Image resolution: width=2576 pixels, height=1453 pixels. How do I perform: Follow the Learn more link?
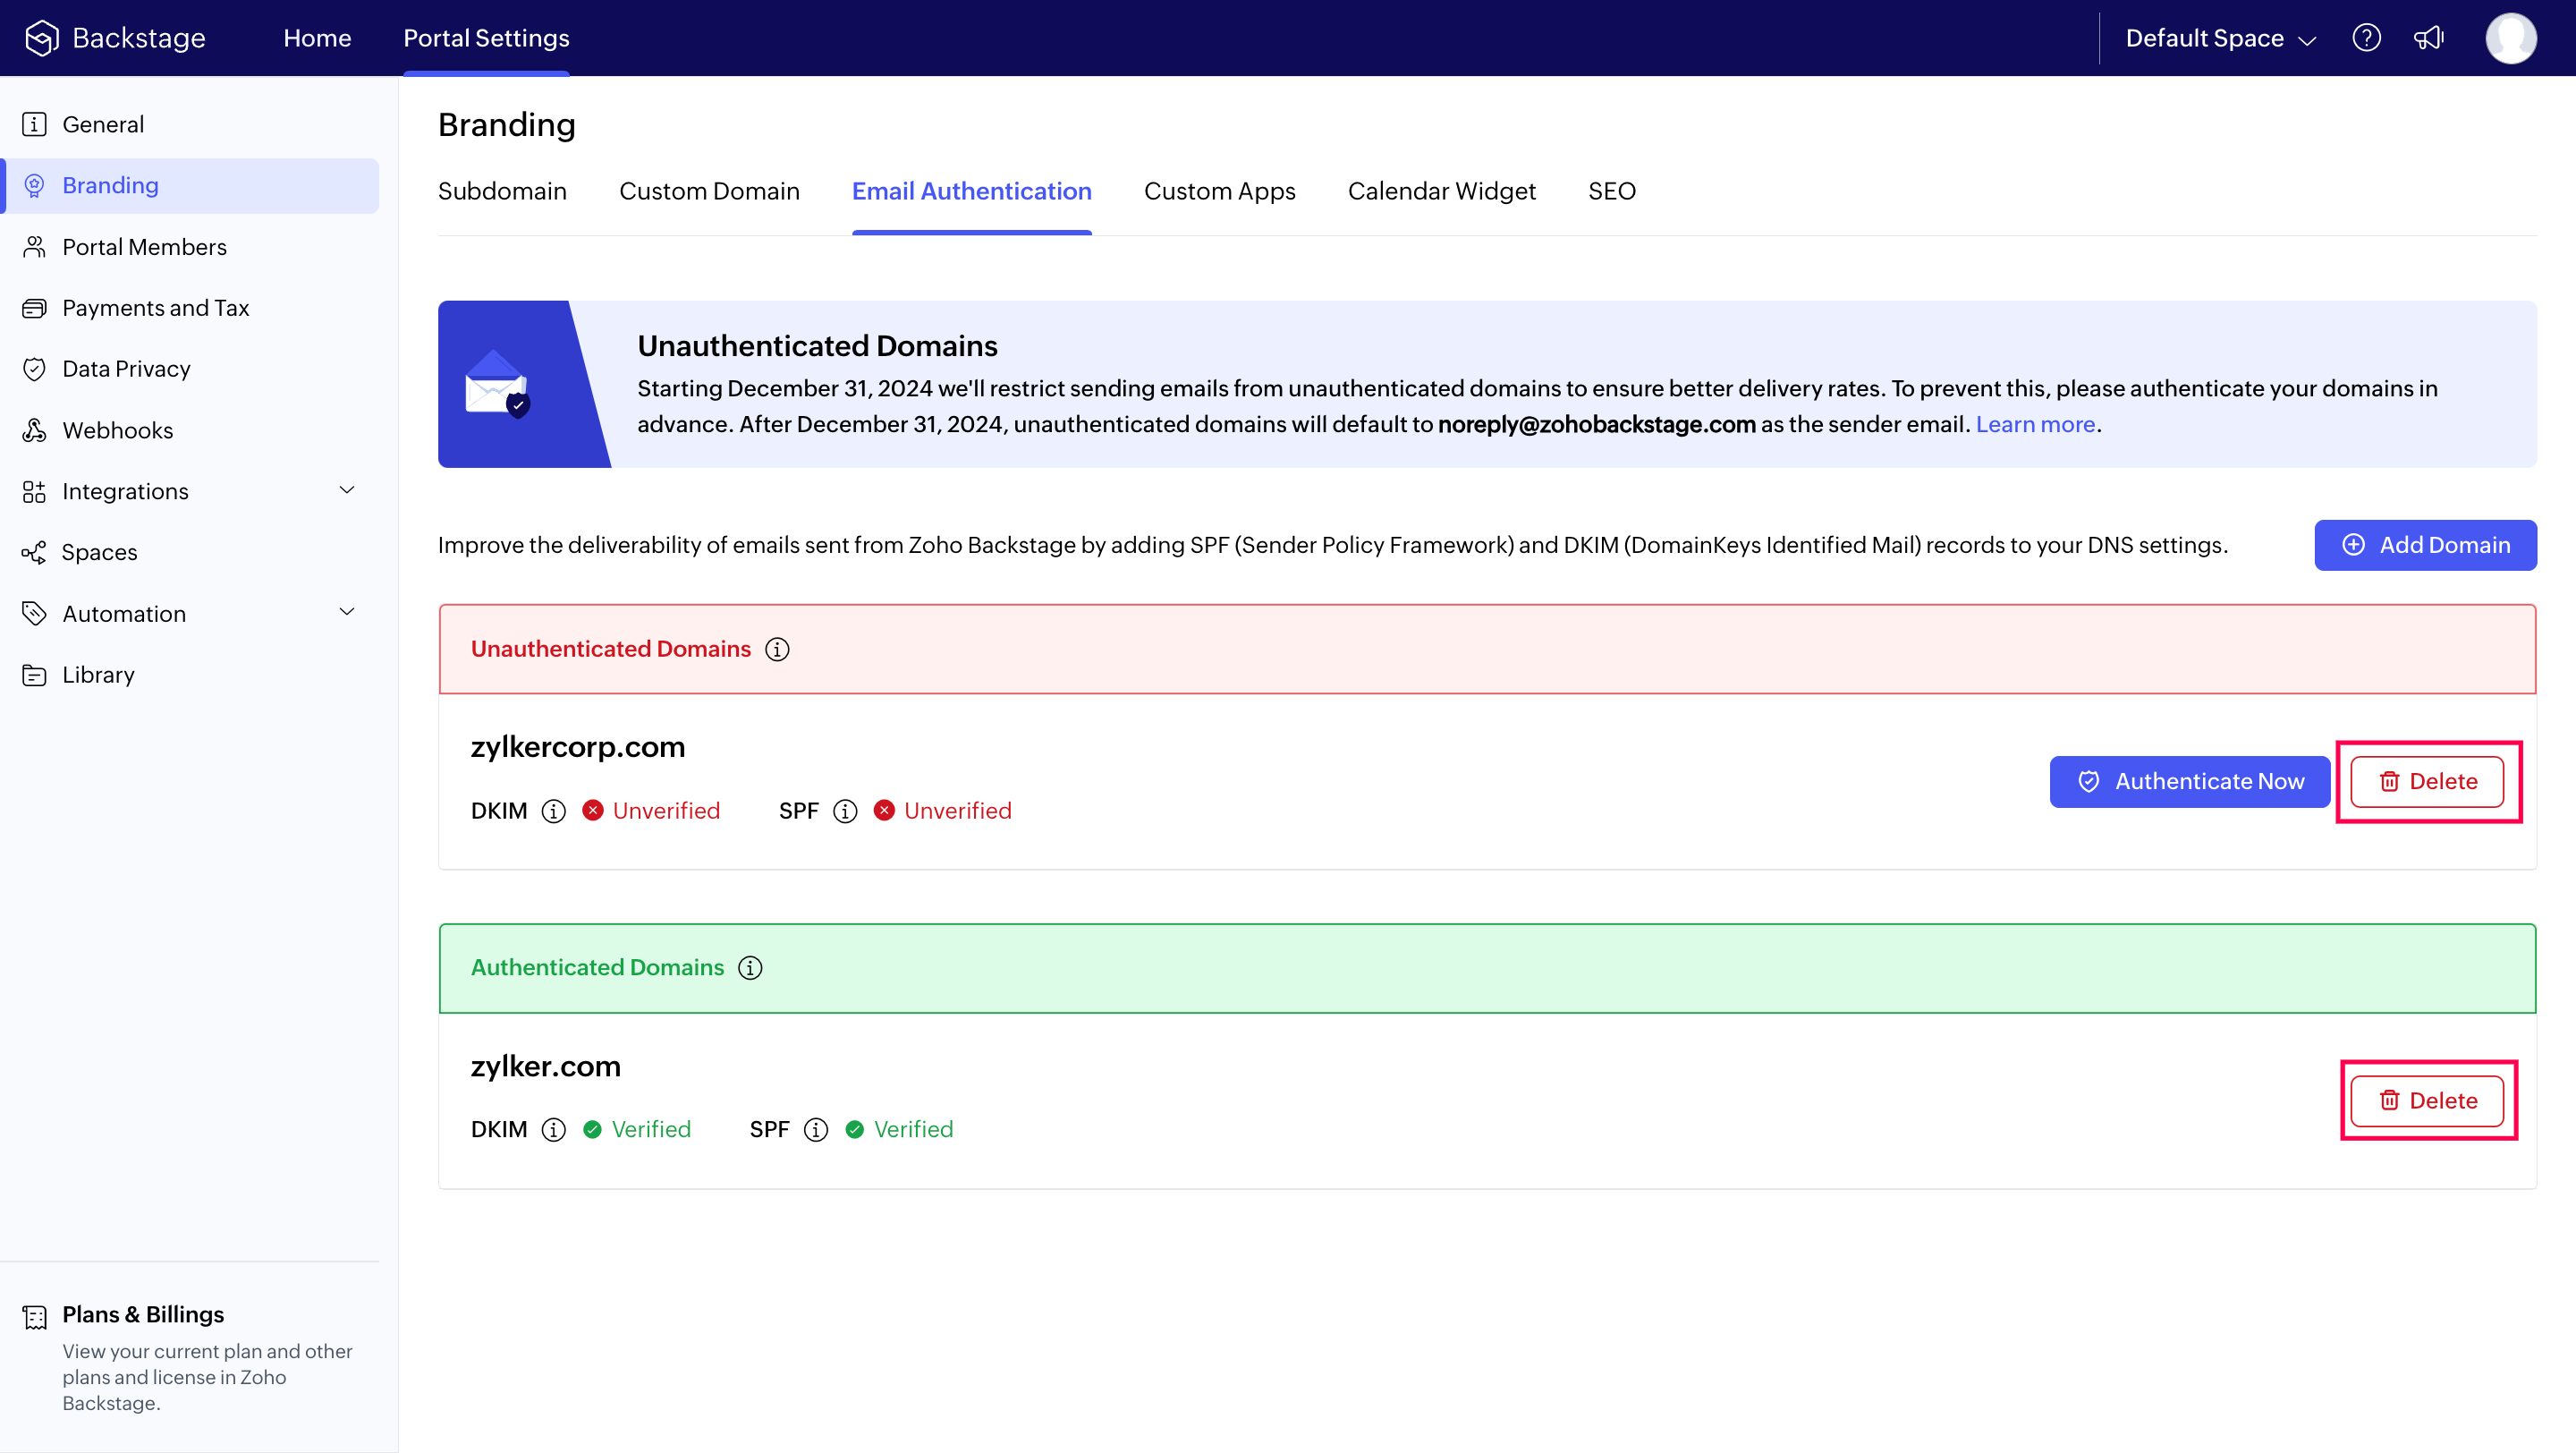2035,424
